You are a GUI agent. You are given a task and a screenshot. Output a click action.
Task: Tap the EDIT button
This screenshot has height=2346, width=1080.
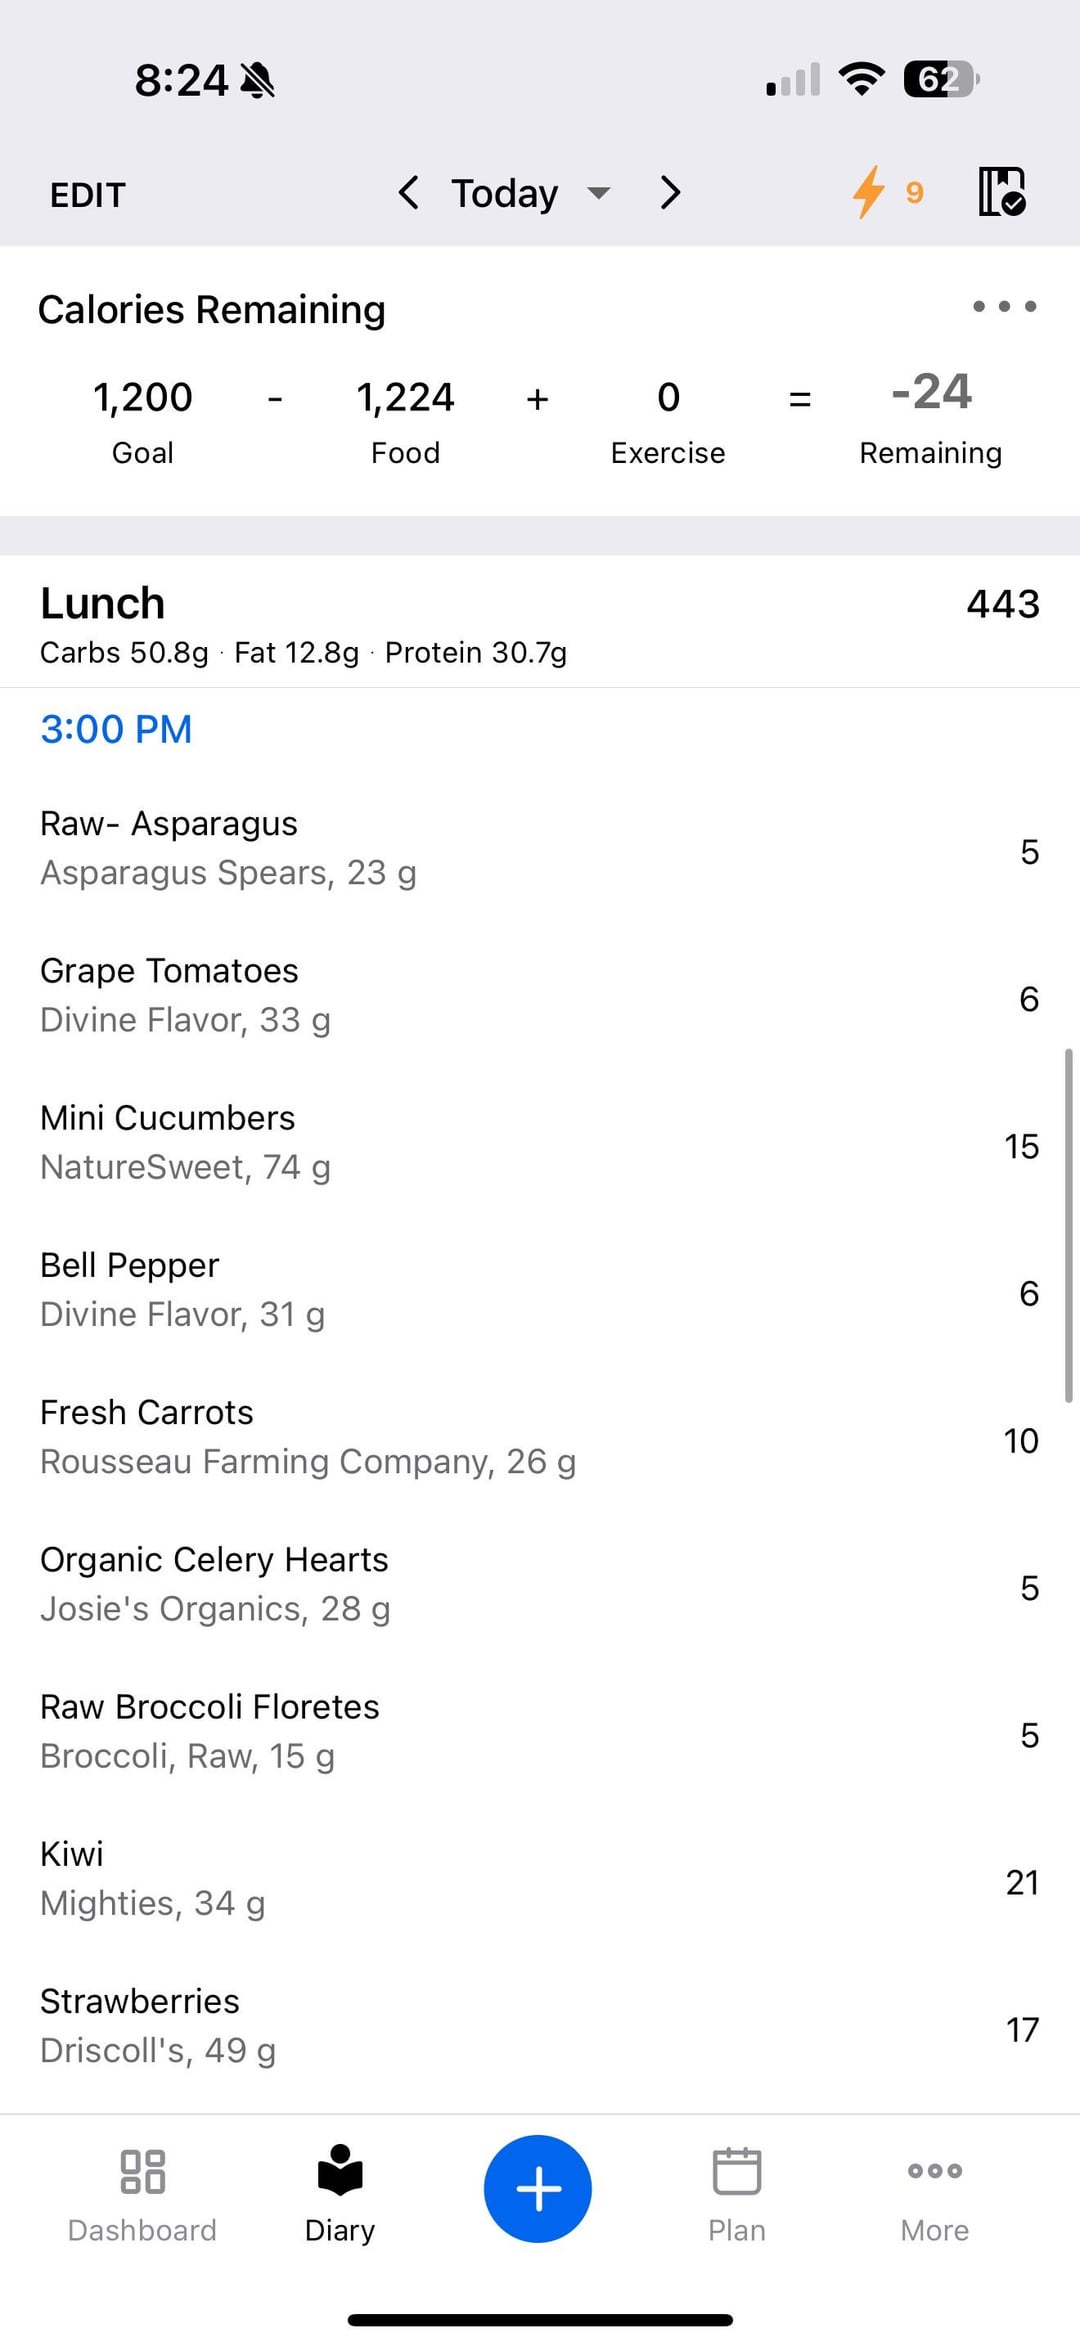pyautogui.click(x=88, y=195)
